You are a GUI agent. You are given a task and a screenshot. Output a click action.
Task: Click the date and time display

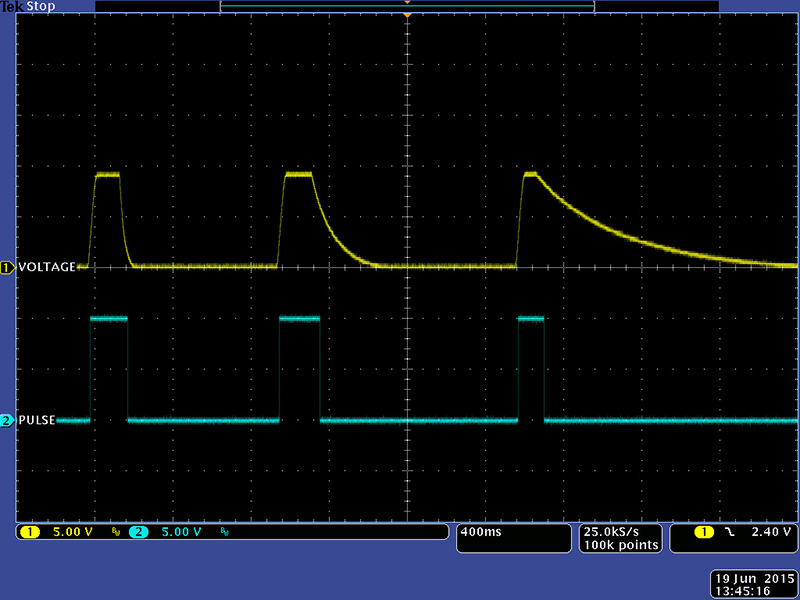[x=753, y=585]
